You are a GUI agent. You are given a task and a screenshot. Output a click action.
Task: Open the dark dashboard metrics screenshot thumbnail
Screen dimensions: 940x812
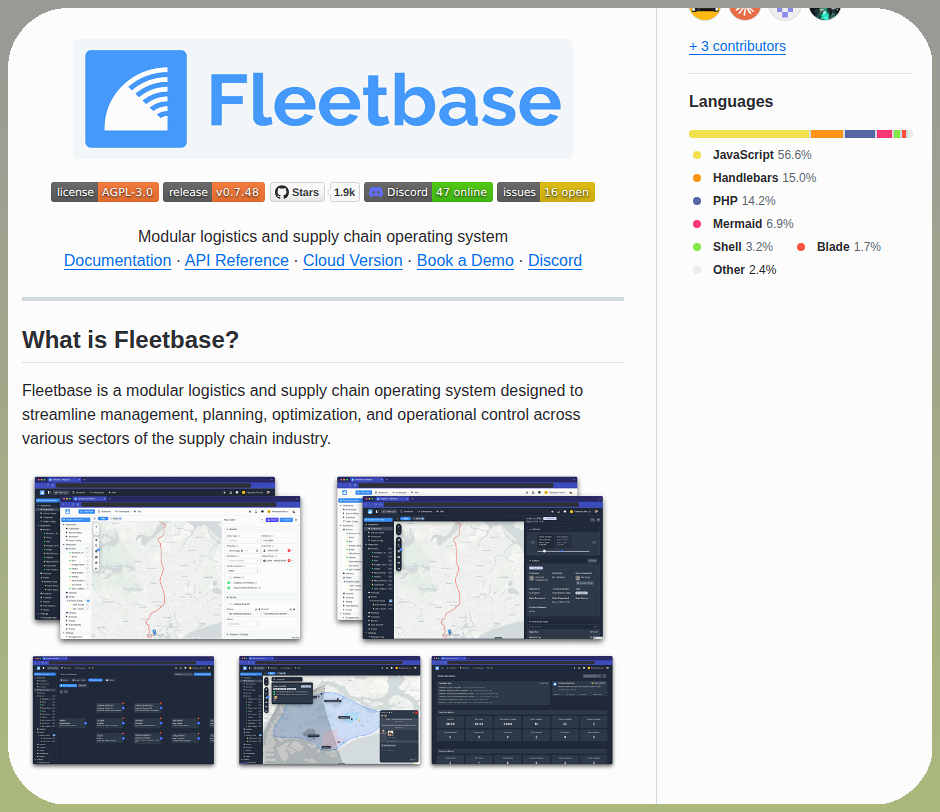click(x=522, y=710)
